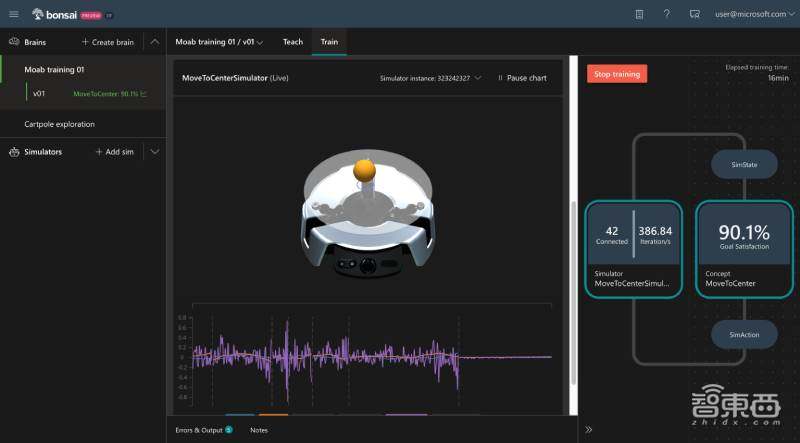The width and height of the screenshot is (800, 443).
Task: Click the question mark help icon
Action: point(667,14)
